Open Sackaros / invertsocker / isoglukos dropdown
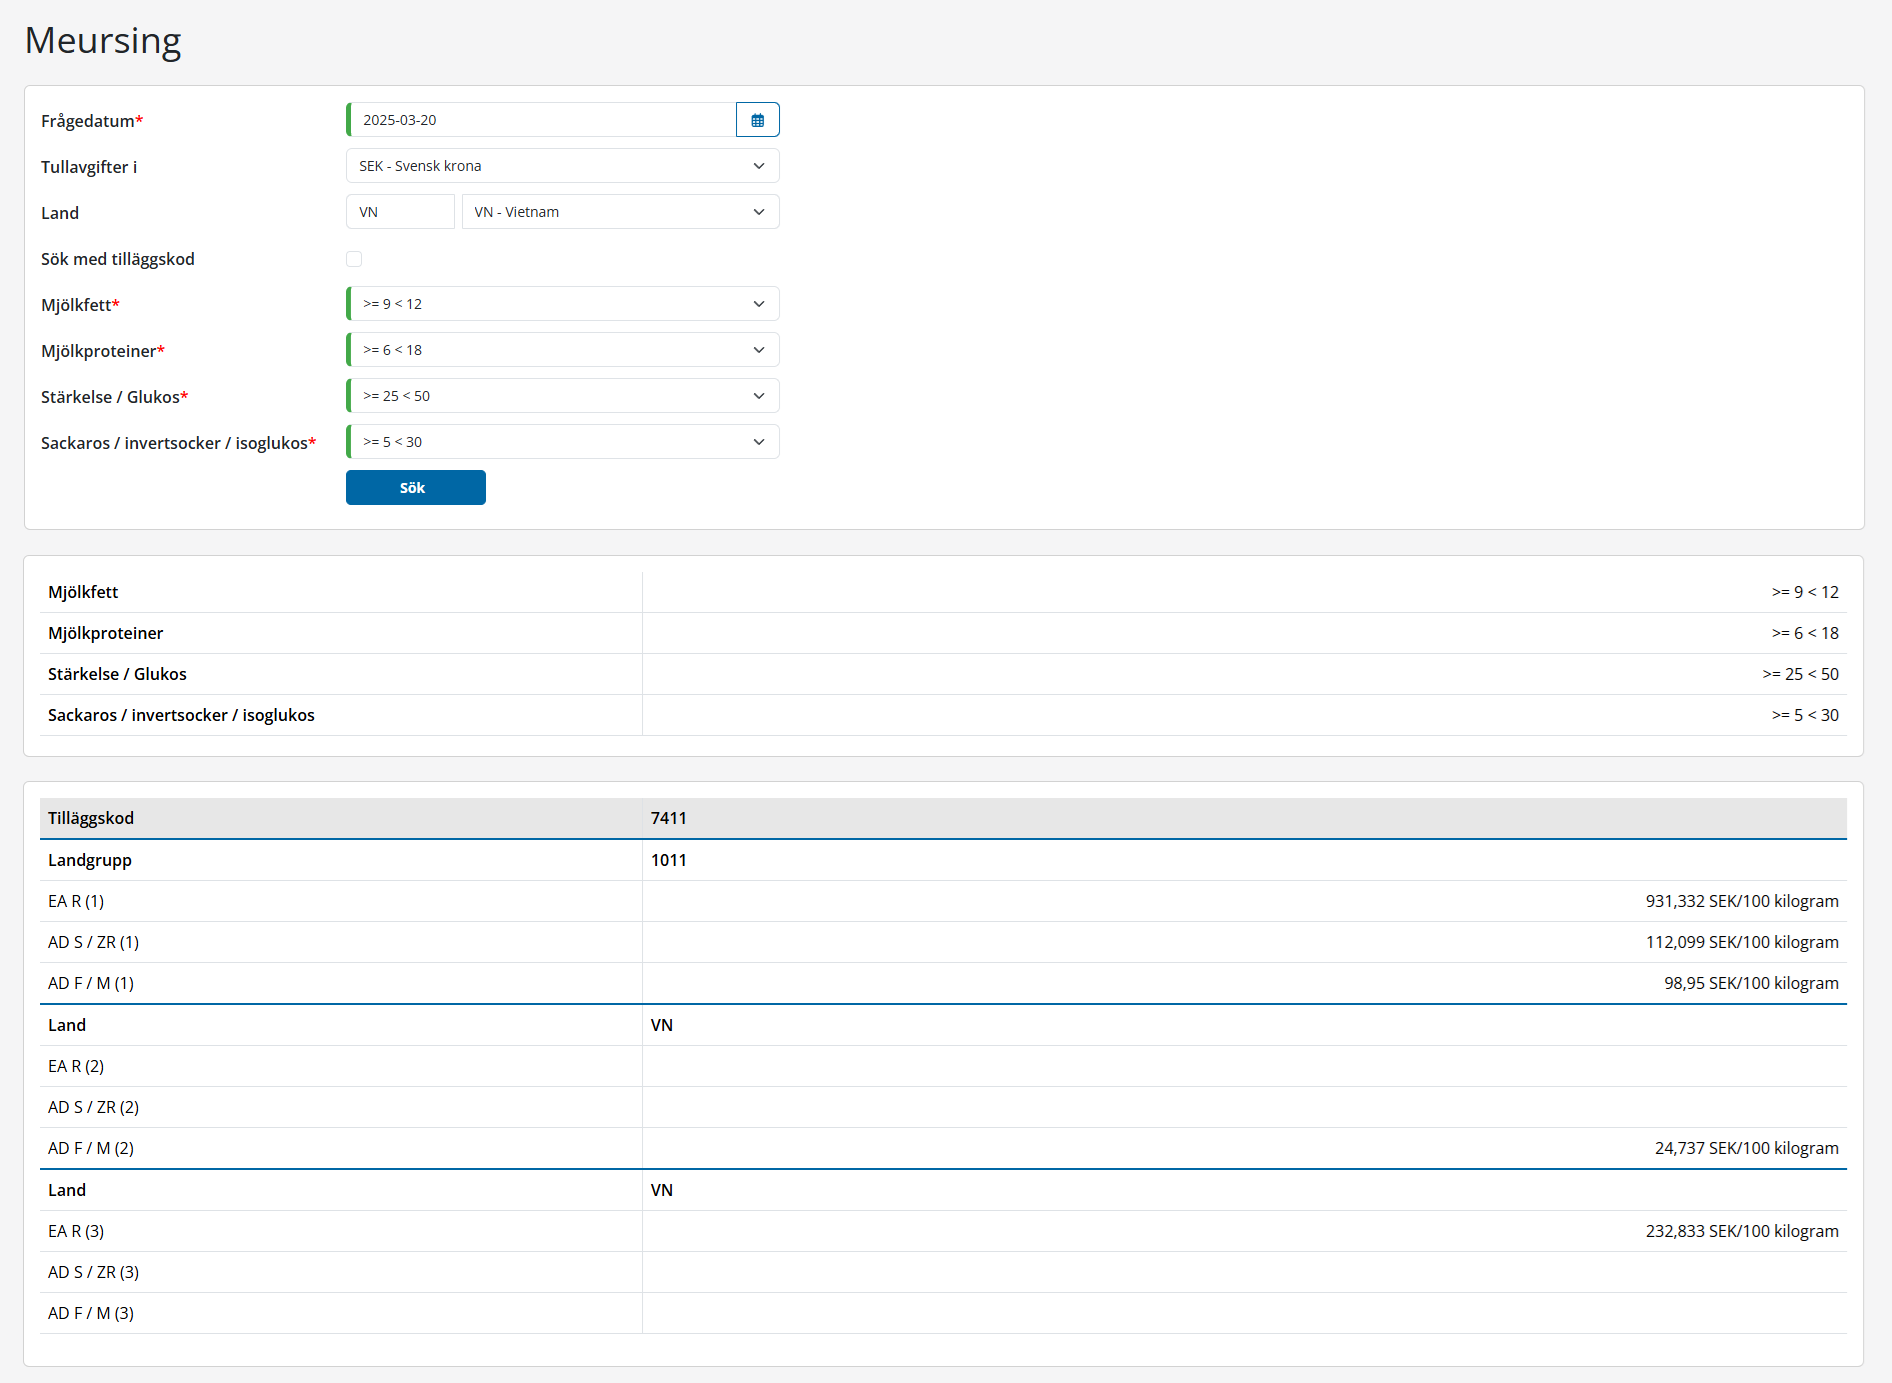This screenshot has height=1383, width=1892. tap(562, 442)
